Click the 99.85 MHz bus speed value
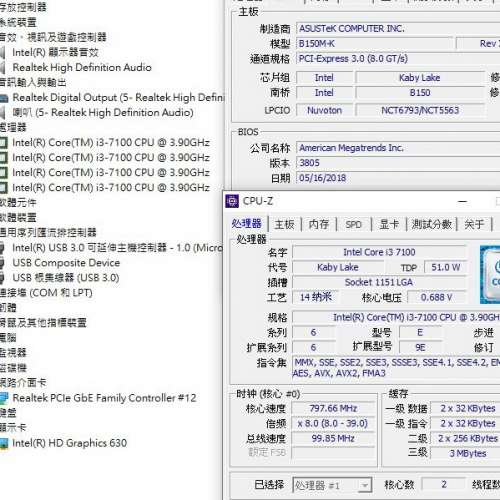Screen dimensions: 500x500 [x=333, y=438]
